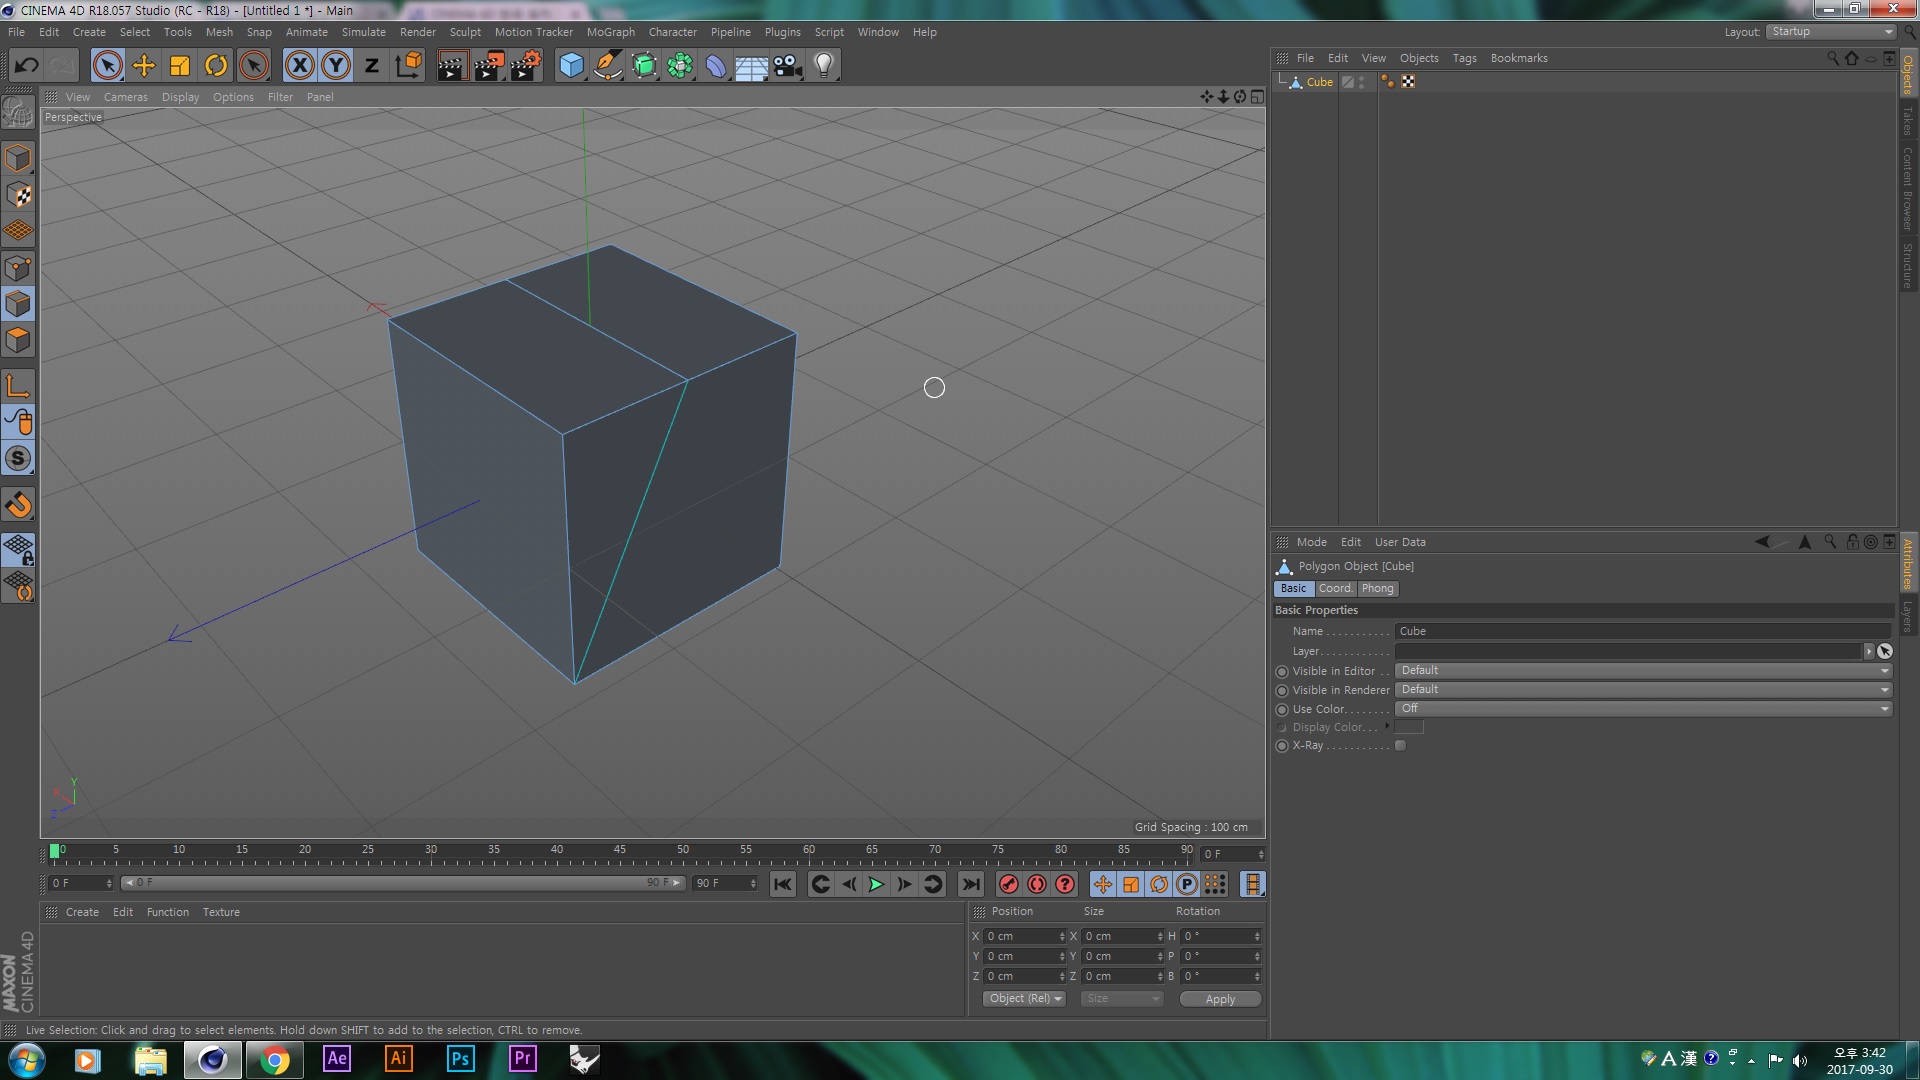Open the Render menu

(419, 32)
